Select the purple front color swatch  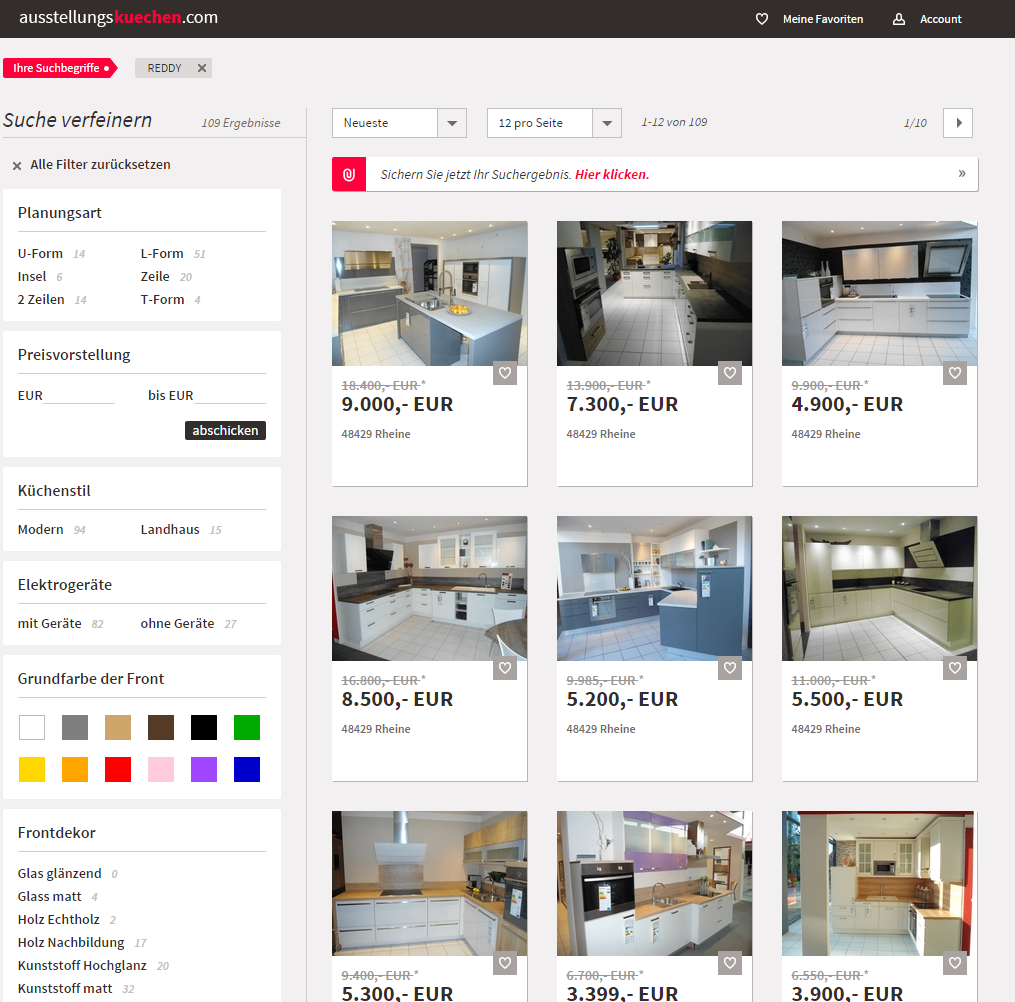(204, 770)
